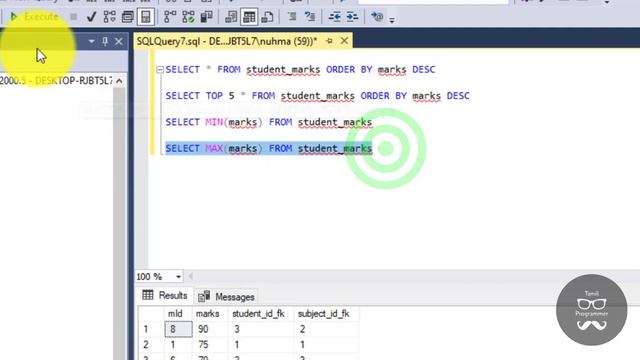The height and width of the screenshot is (360, 640).
Task: Toggle Include Client Statistics icon
Action: tap(207, 17)
